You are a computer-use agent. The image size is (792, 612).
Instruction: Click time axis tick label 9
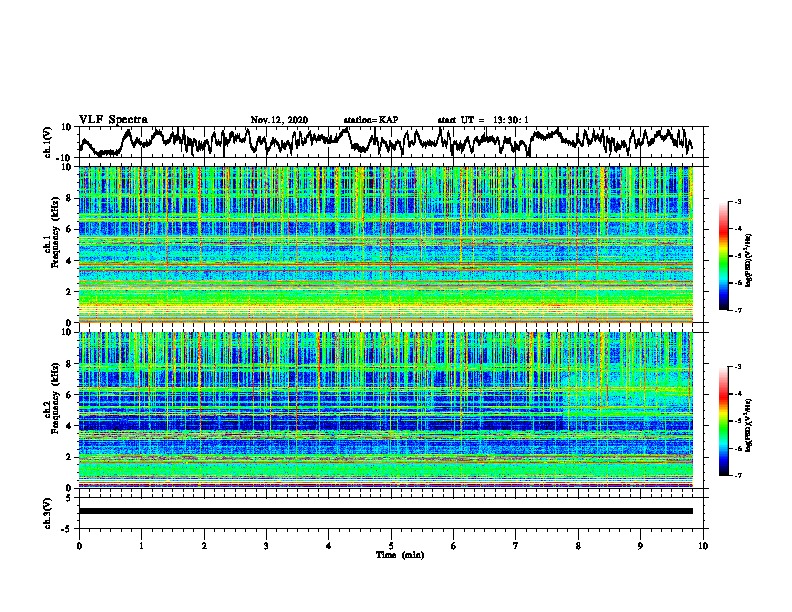[640, 546]
